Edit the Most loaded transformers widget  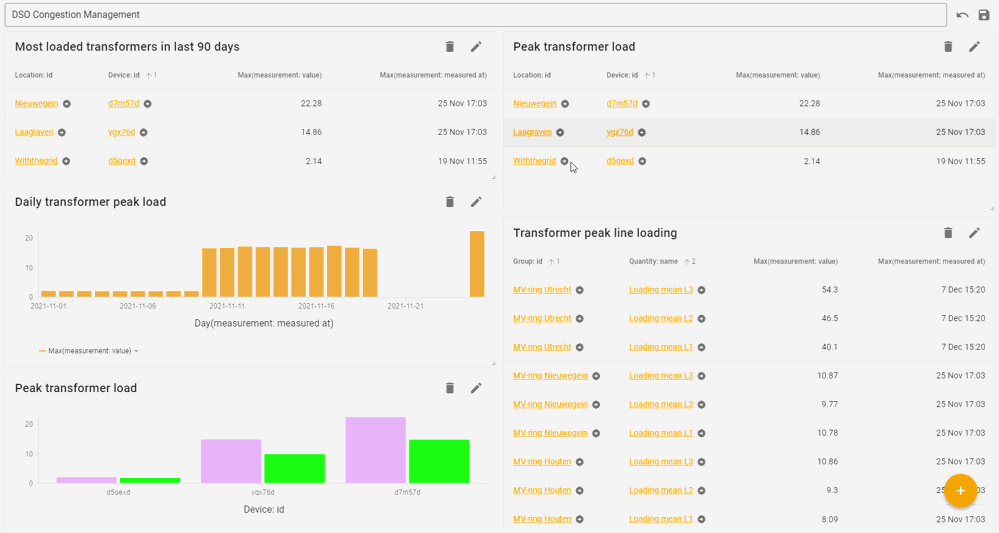(x=476, y=47)
